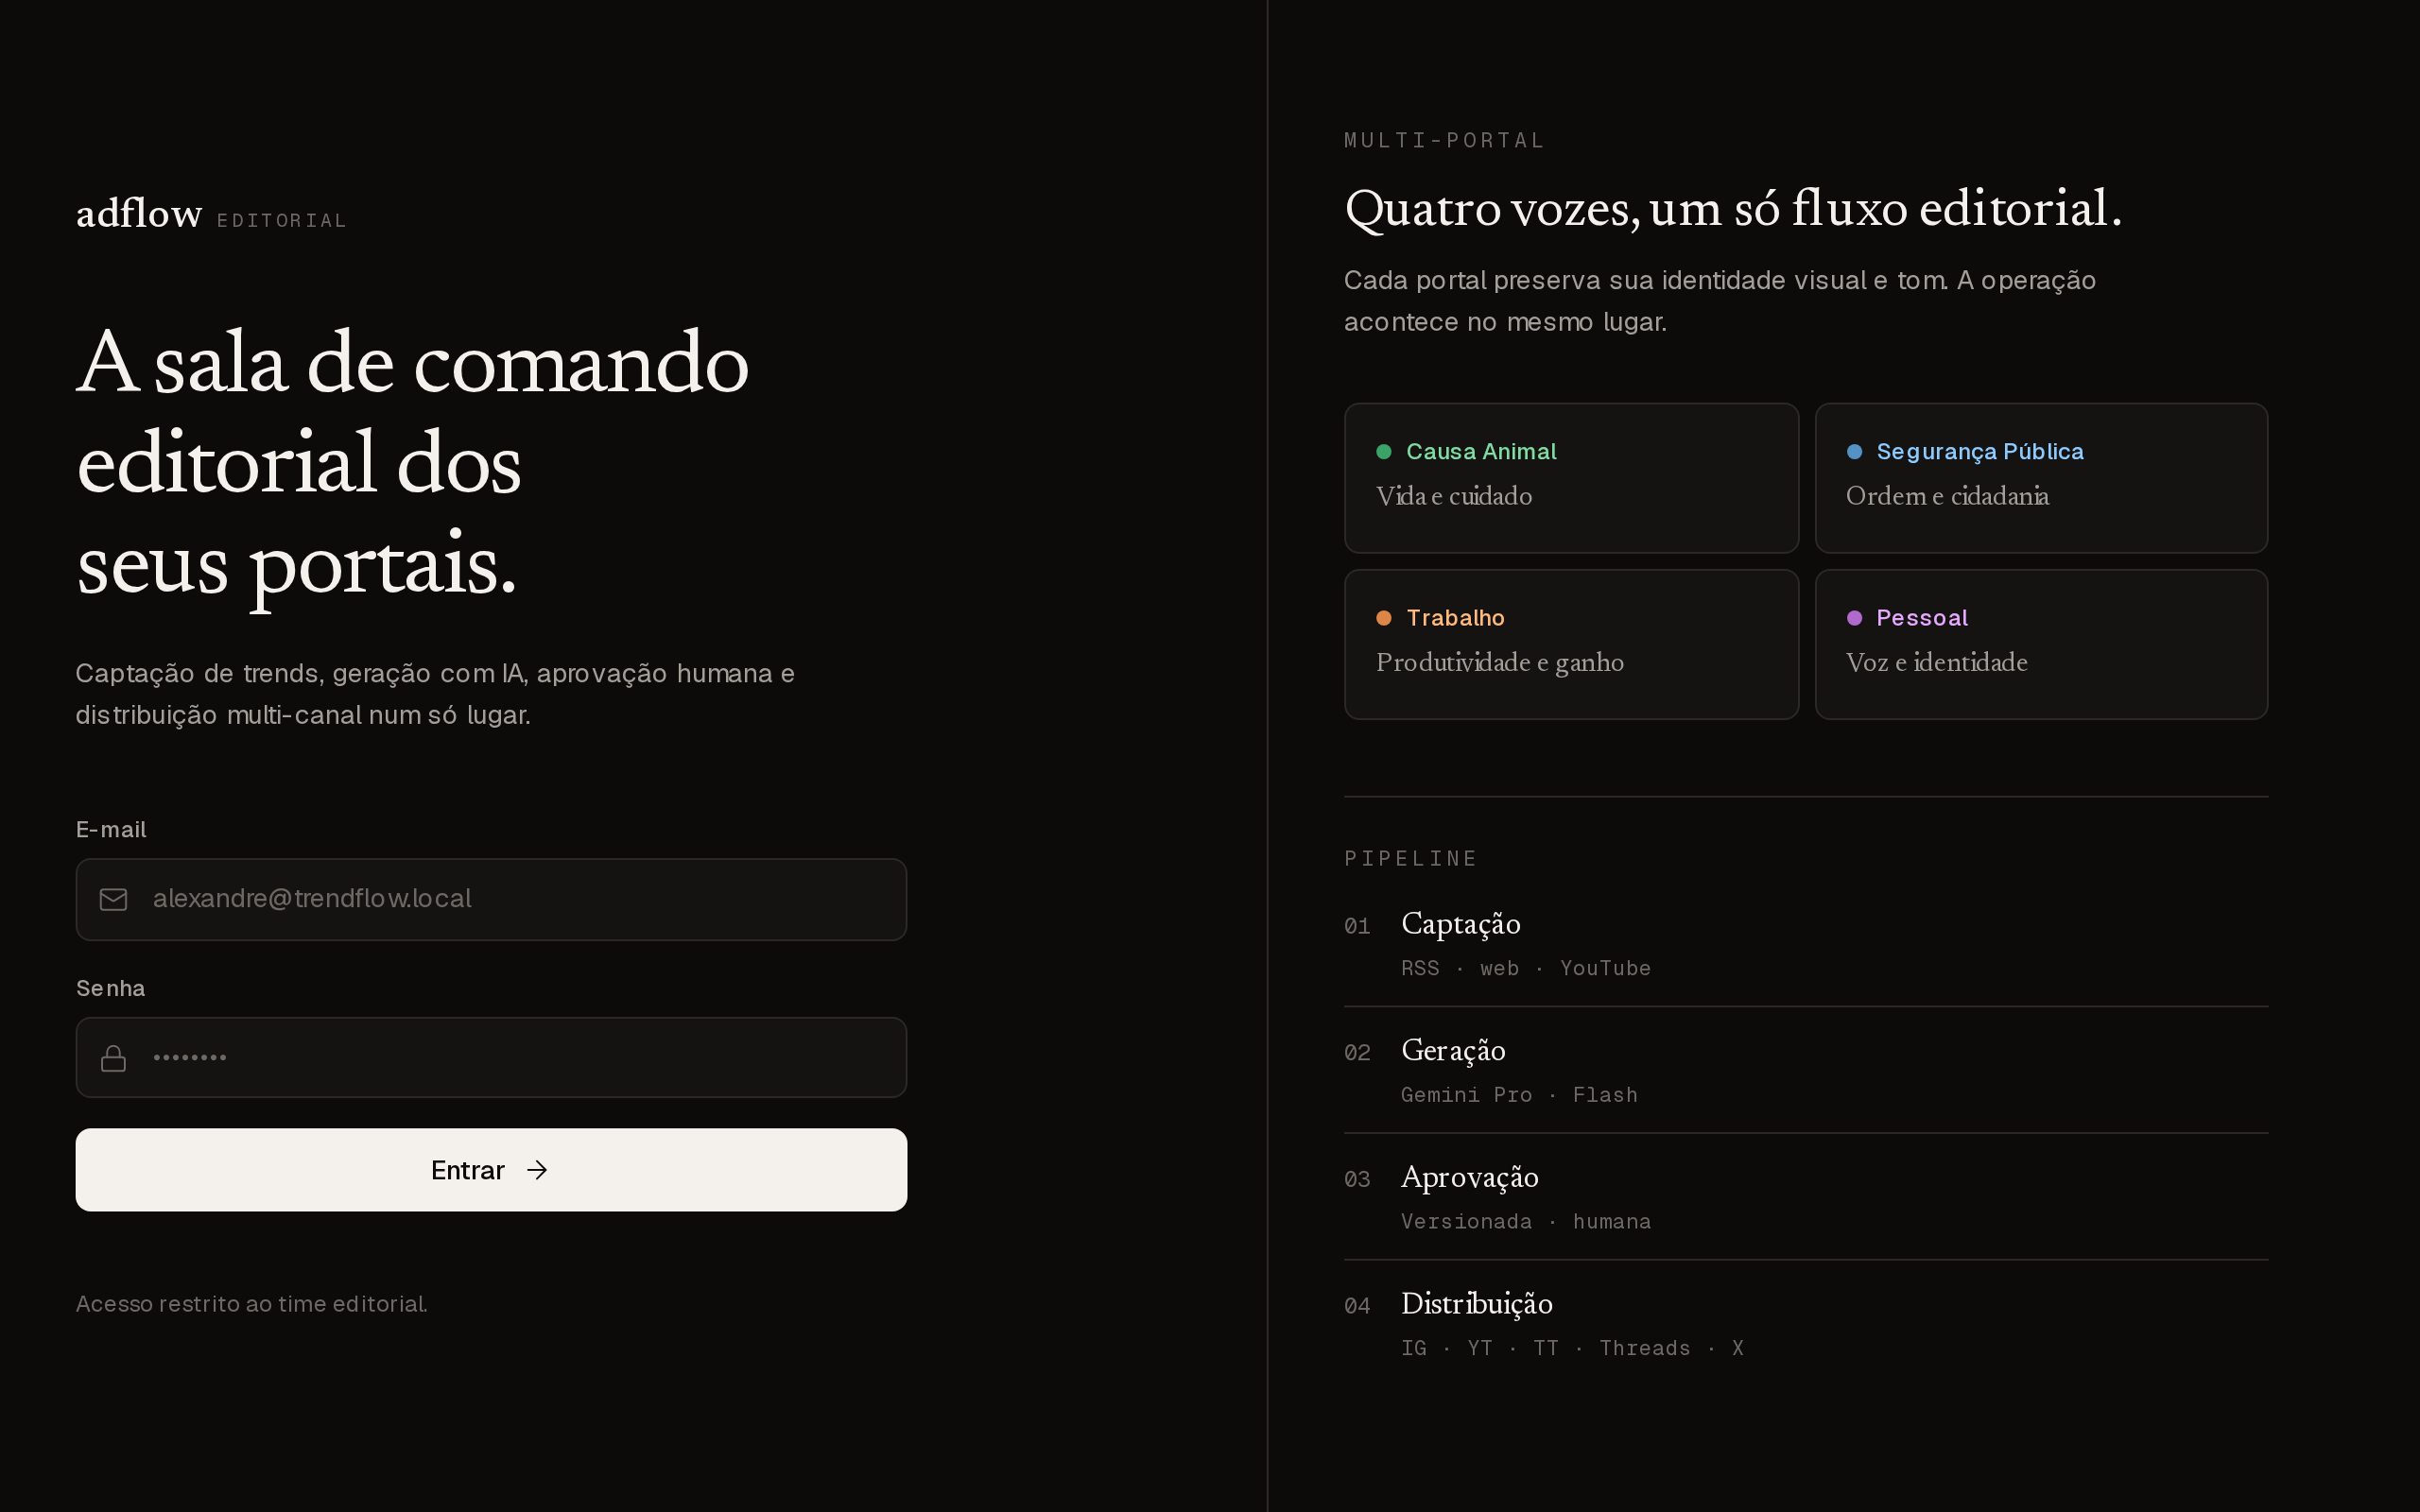The image size is (2420, 1512).
Task: Open the Segurança Pública portal card
Action: coord(2041,478)
